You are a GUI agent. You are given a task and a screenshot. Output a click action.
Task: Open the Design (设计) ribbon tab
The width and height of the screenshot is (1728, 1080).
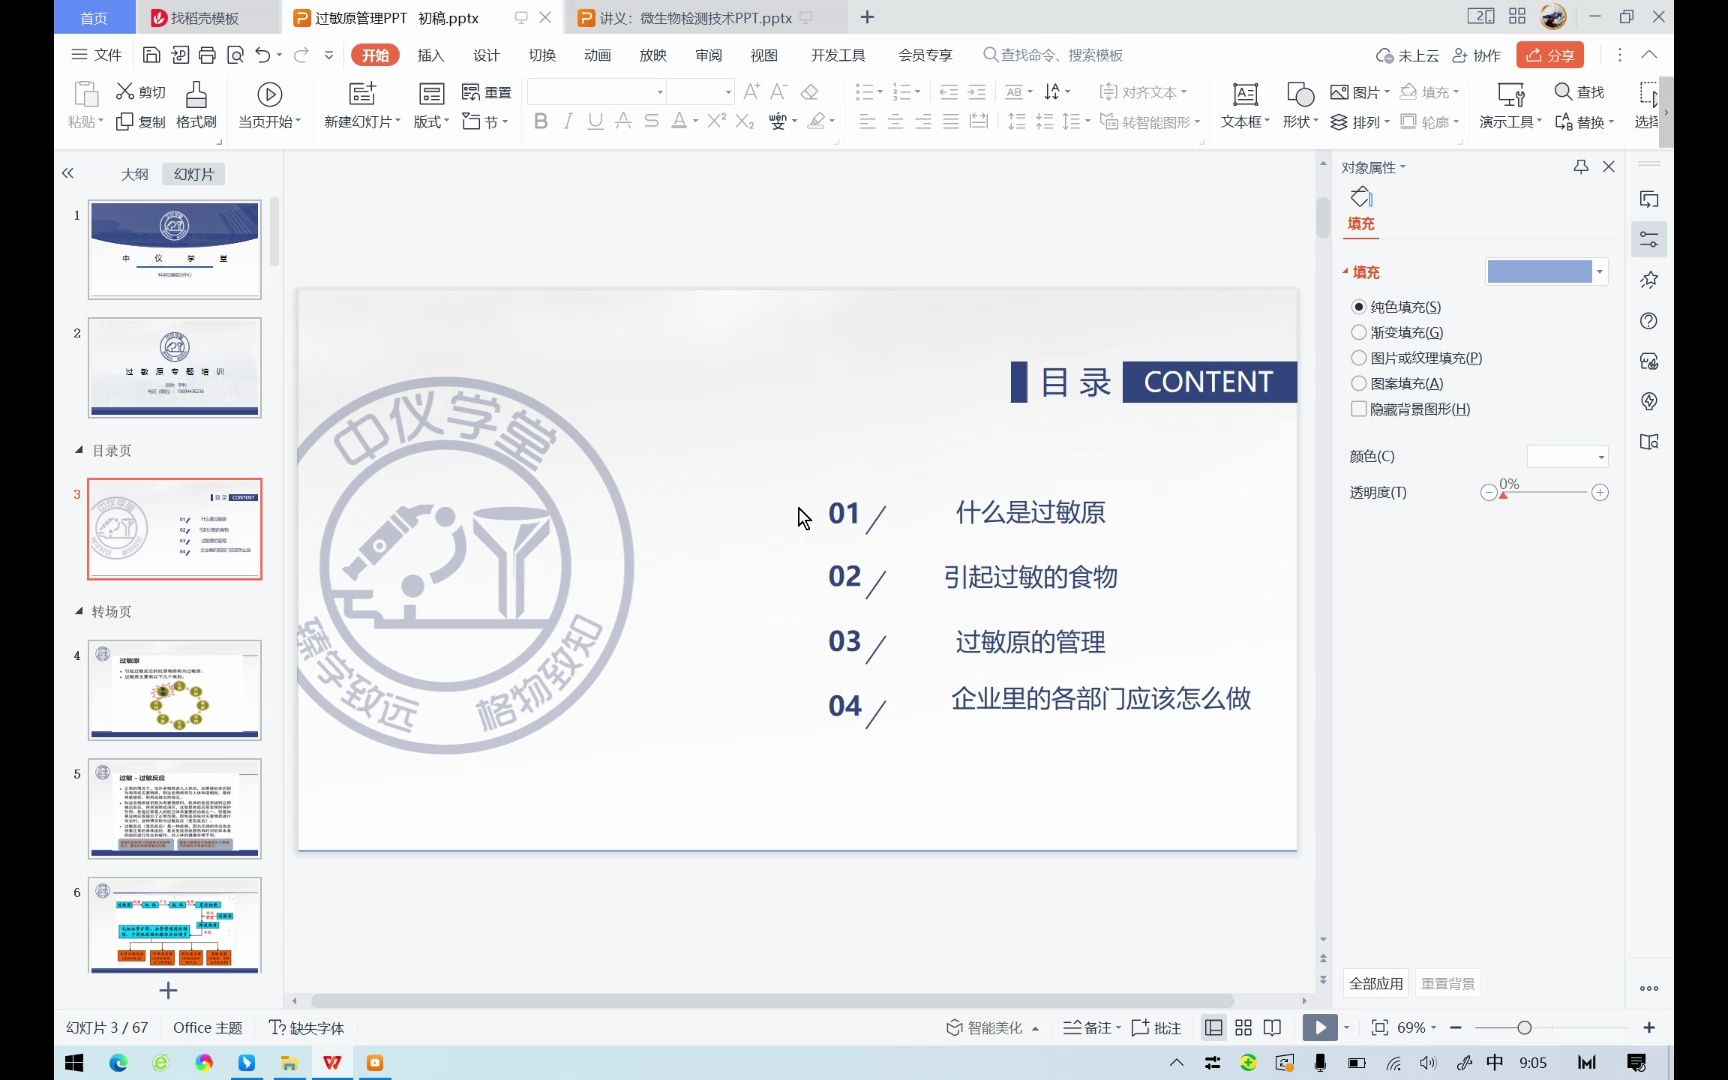point(486,55)
